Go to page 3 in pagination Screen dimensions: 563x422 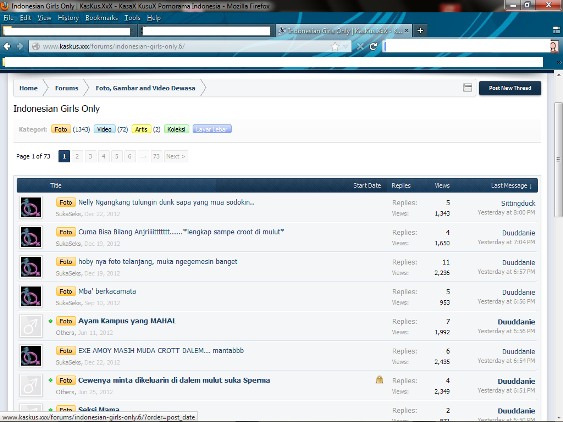(90, 156)
